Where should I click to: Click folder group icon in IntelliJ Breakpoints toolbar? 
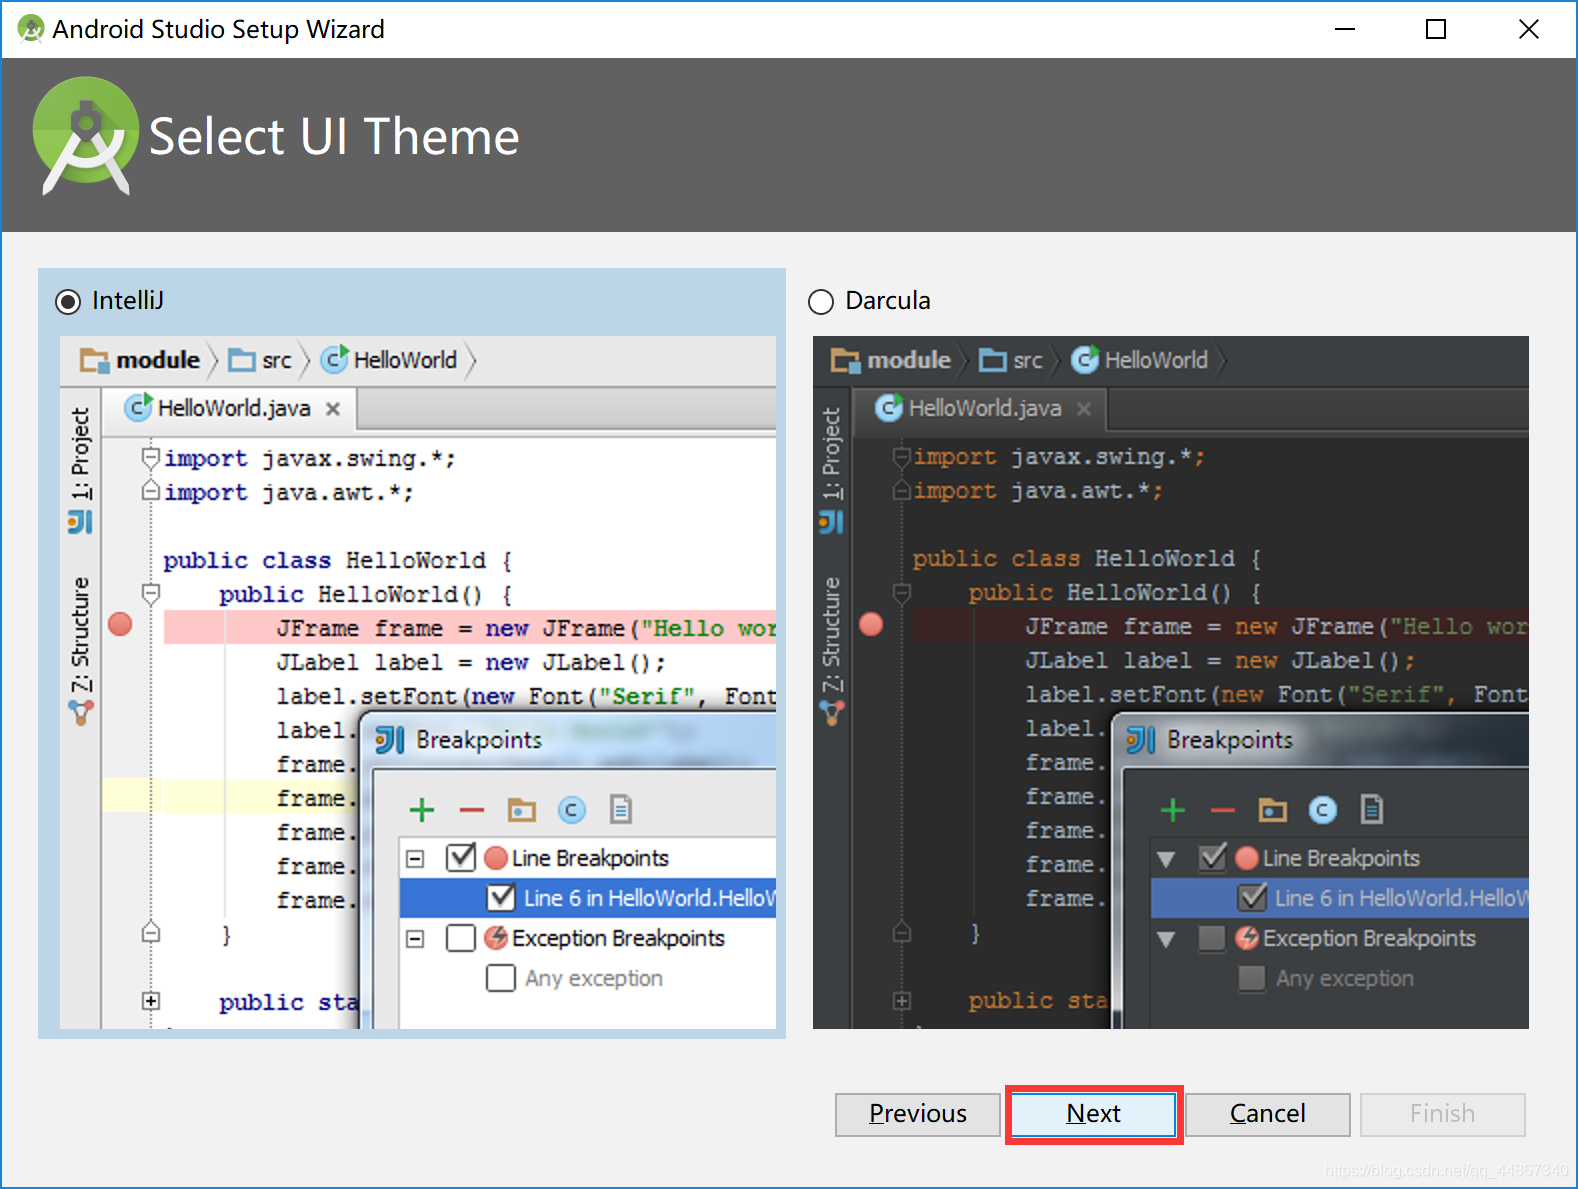pyautogui.click(x=522, y=809)
